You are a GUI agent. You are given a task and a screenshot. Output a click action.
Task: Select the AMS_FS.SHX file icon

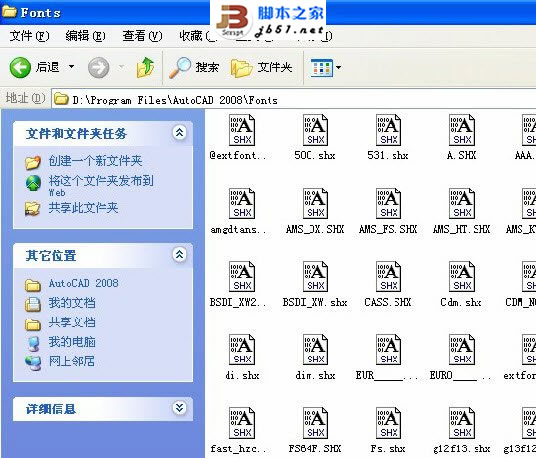click(x=388, y=203)
